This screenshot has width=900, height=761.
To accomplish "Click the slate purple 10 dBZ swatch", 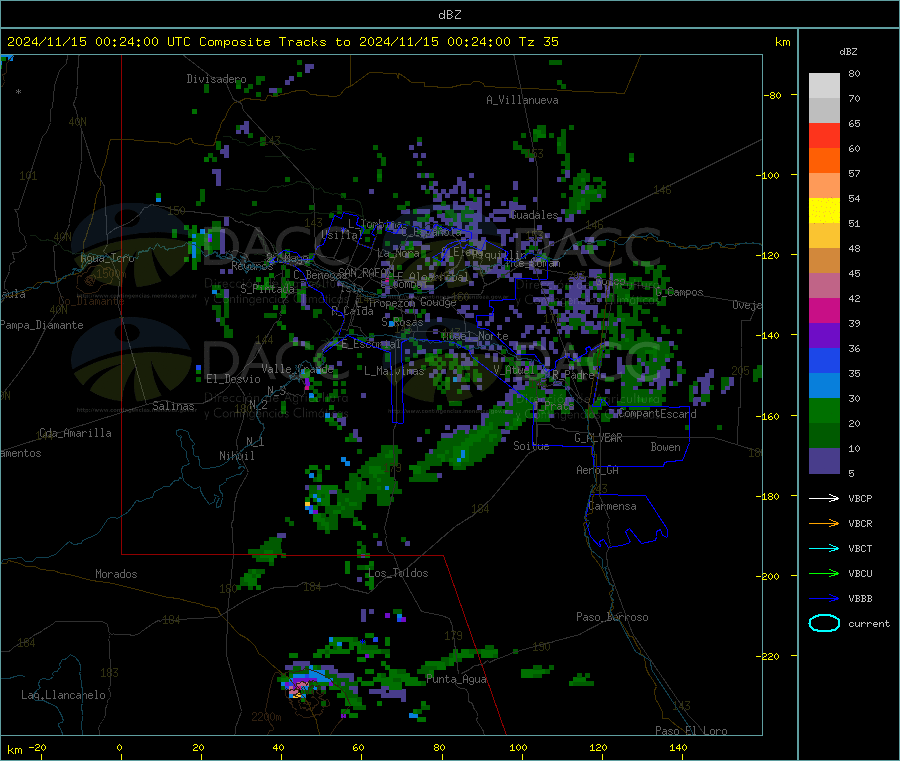I will click(824, 460).
